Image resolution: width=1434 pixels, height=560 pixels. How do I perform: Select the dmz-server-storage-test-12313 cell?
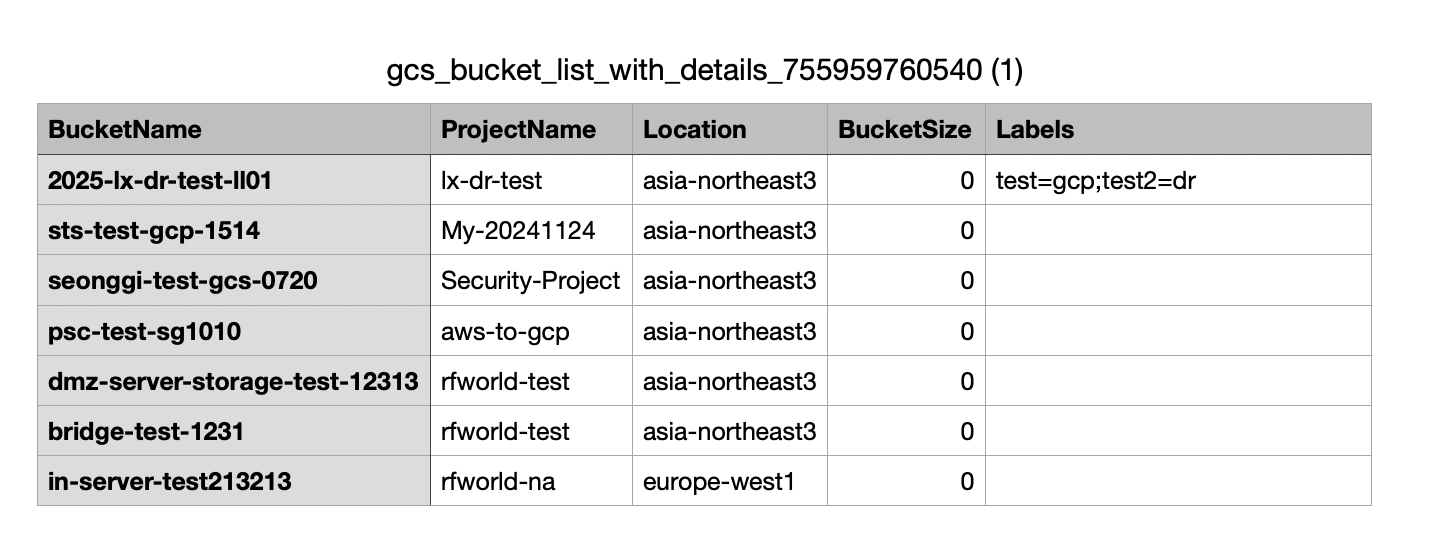(x=234, y=380)
